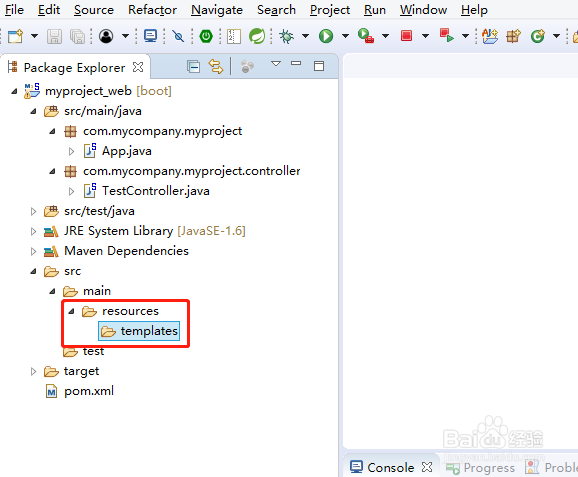Collapse the com.mycompany.myproject package
This screenshot has height=477, width=578.
click(x=52, y=131)
